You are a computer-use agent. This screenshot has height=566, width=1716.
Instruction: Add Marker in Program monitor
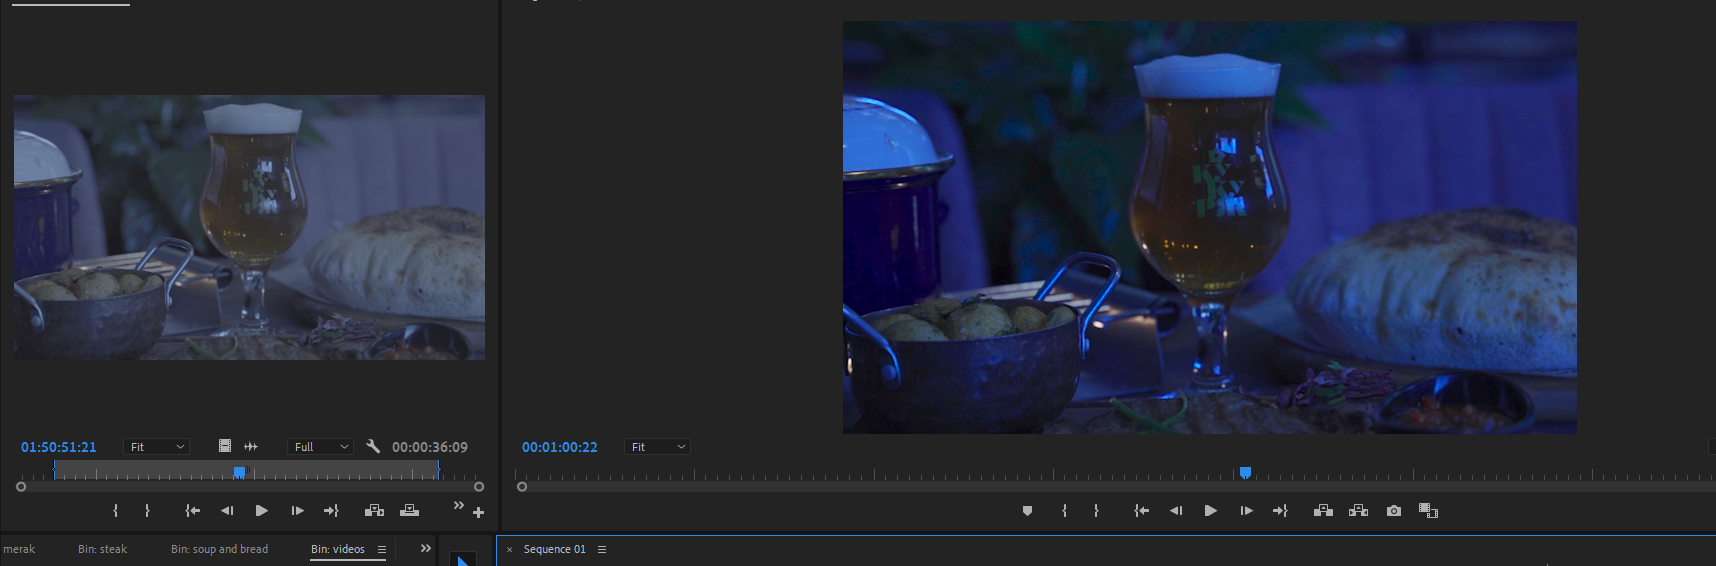[x=1027, y=511]
